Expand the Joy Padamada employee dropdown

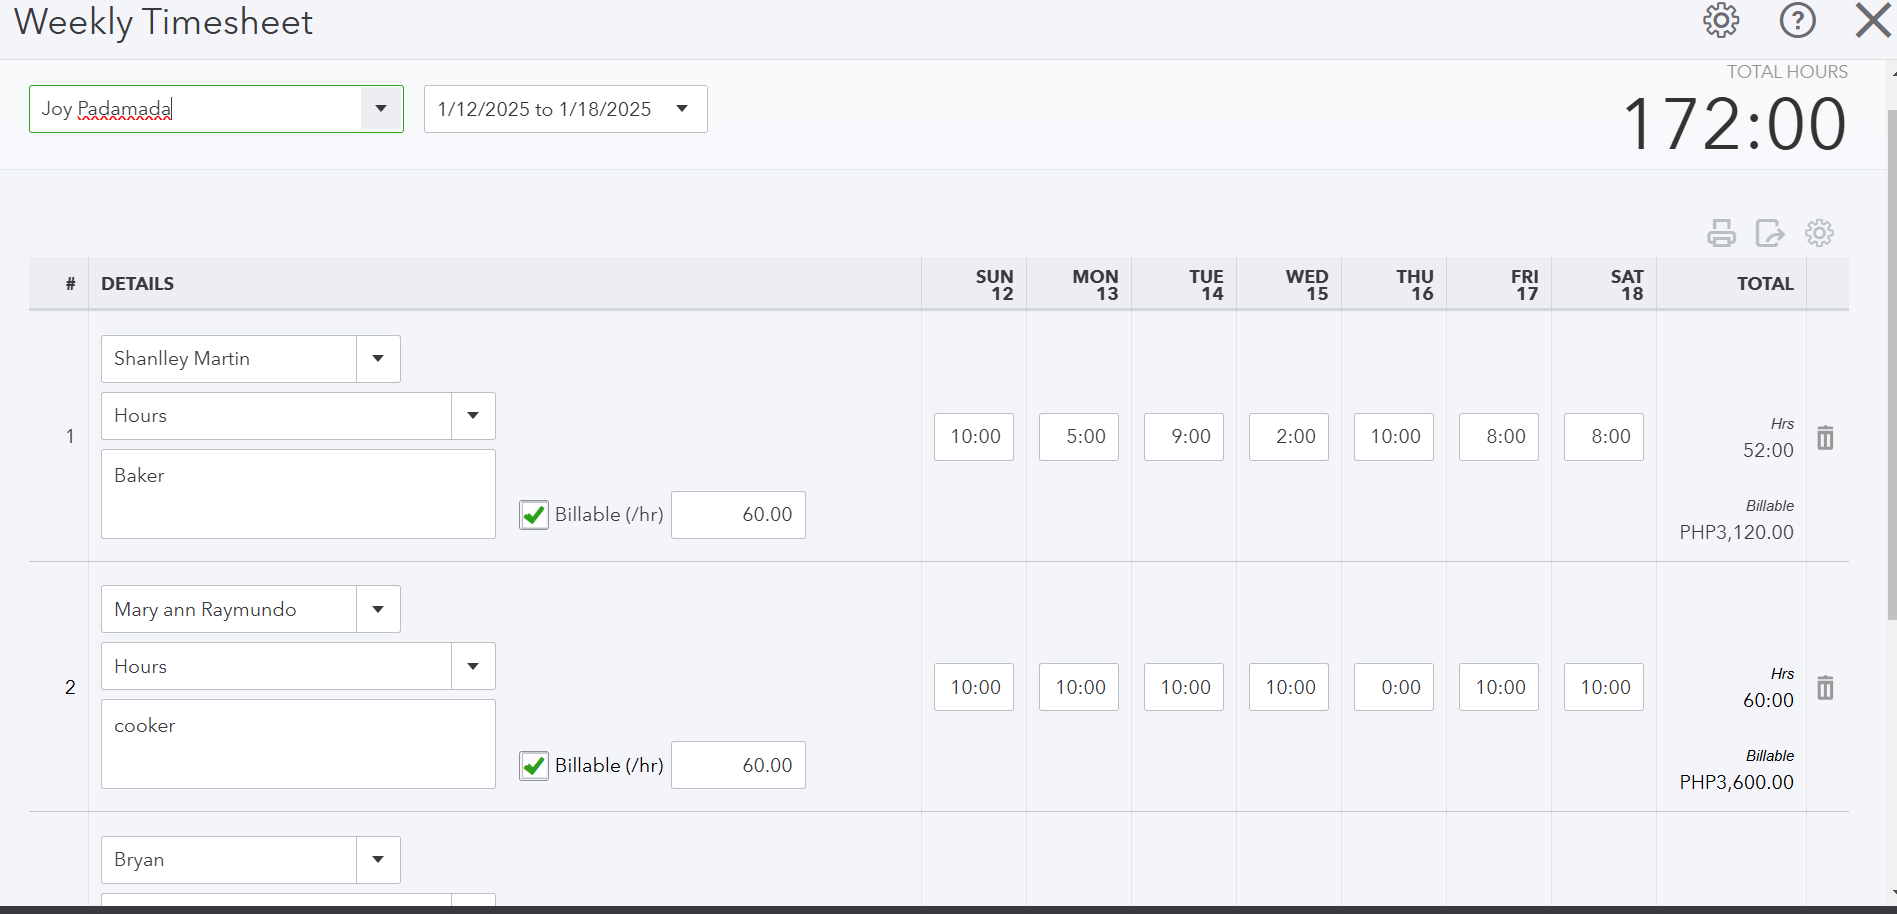pos(381,109)
